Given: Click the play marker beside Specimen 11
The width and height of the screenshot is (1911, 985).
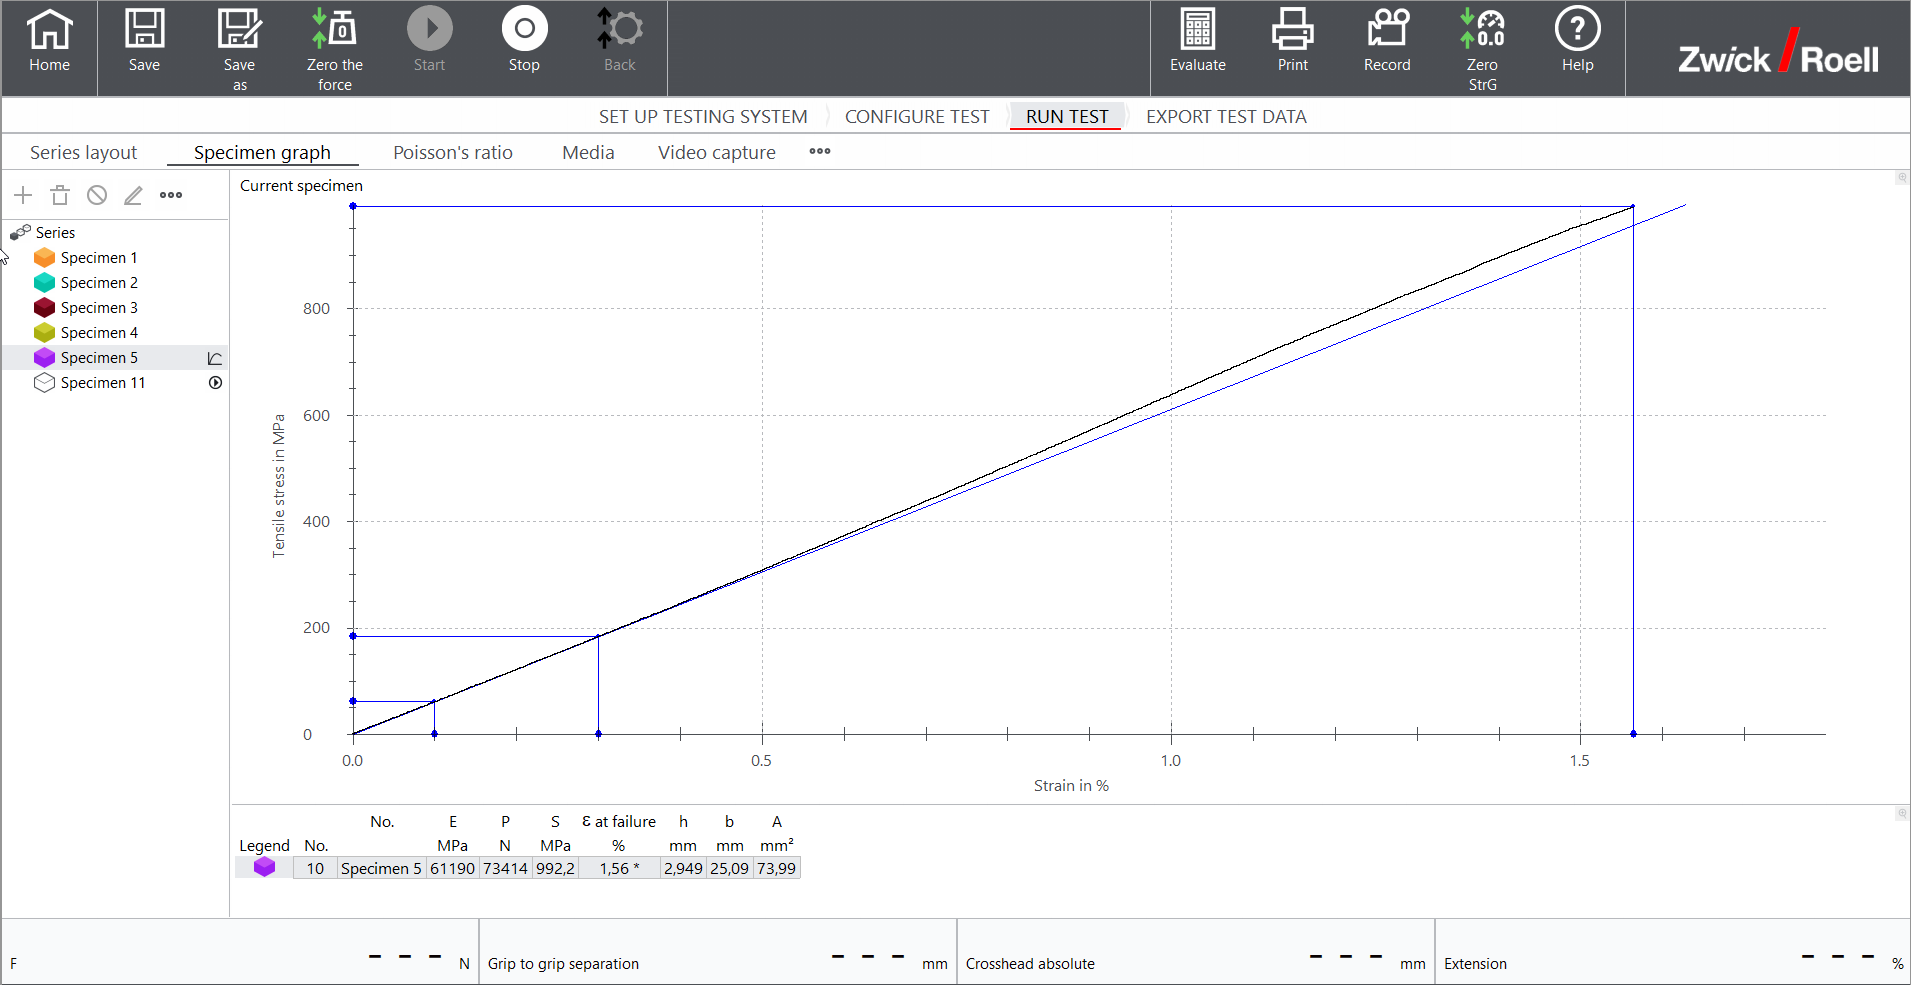Looking at the screenshot, I should (x=215, y=383).
